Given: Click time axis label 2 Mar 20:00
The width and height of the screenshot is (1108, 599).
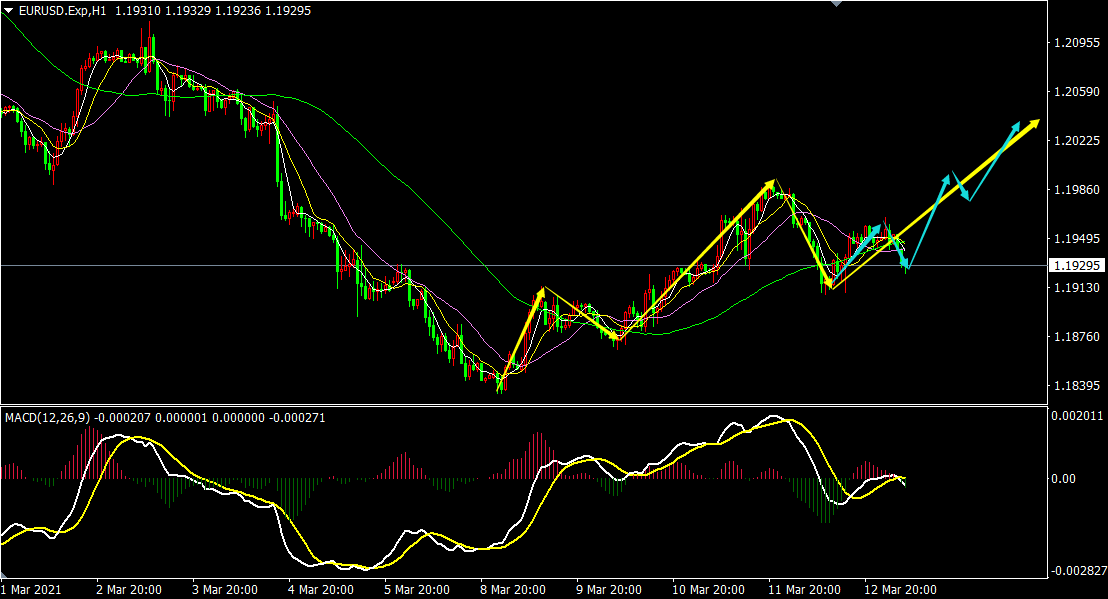Looking at the screenshot, I should pyautogui.click(x=129, y=590).
